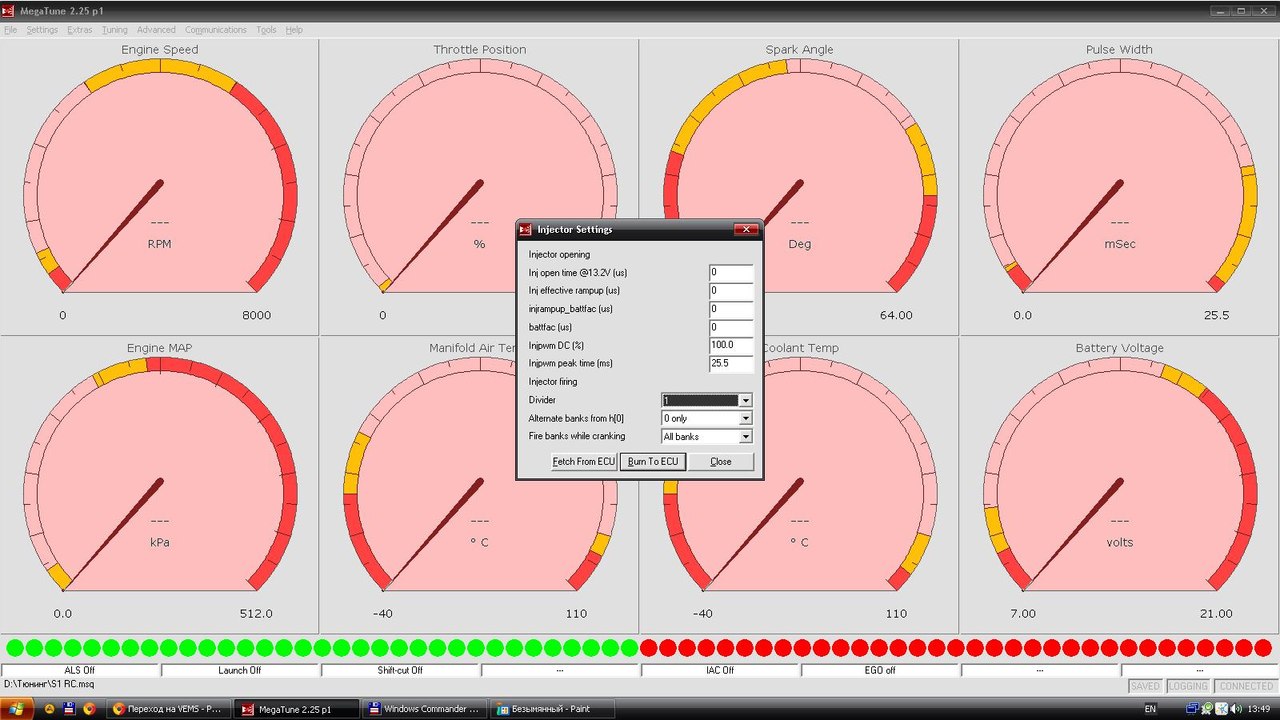Click the EN language indicator in tray
Image resolution: width=1280 pixels, height=720 pixels.
pyautogui.click(x=1150, y=709)
